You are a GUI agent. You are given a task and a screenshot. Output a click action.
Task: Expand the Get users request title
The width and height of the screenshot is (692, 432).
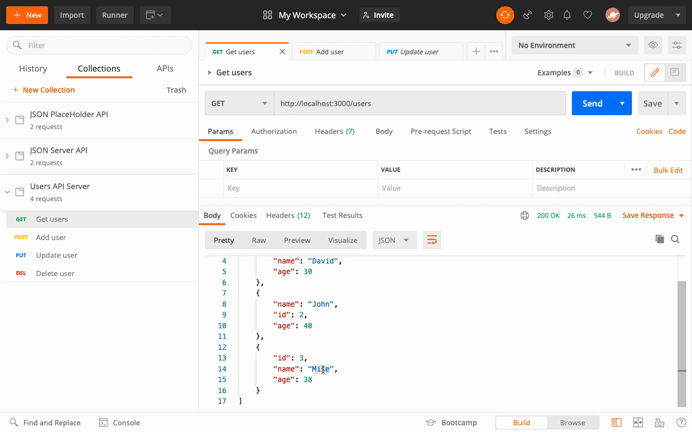coord(210,72)
